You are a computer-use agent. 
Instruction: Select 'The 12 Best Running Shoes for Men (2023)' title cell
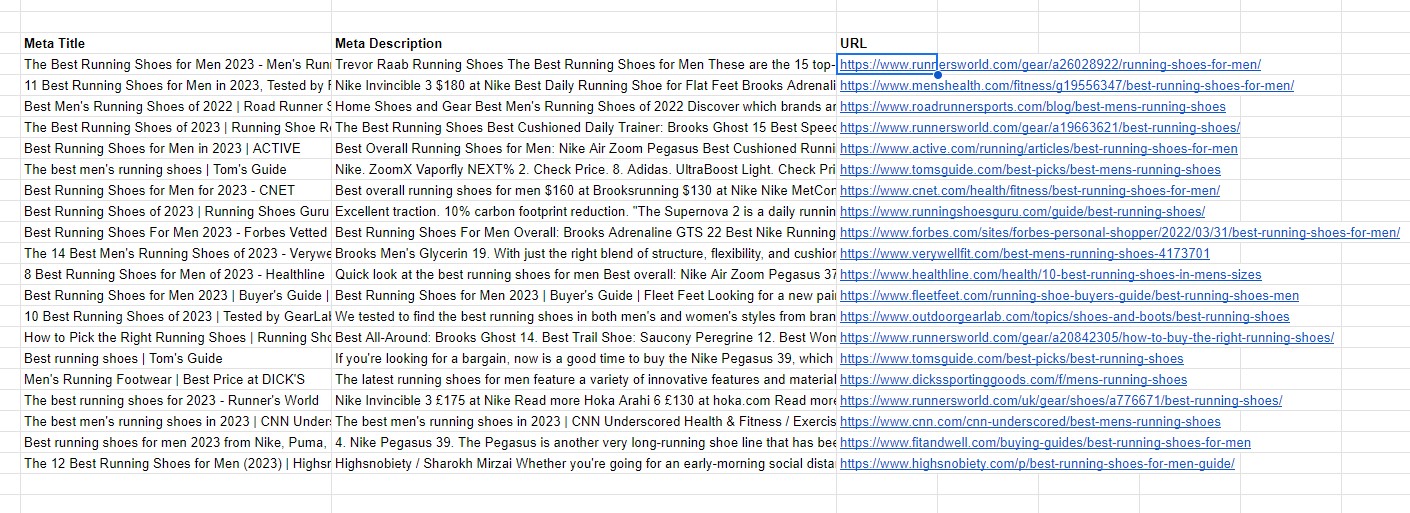click(177, 464)
